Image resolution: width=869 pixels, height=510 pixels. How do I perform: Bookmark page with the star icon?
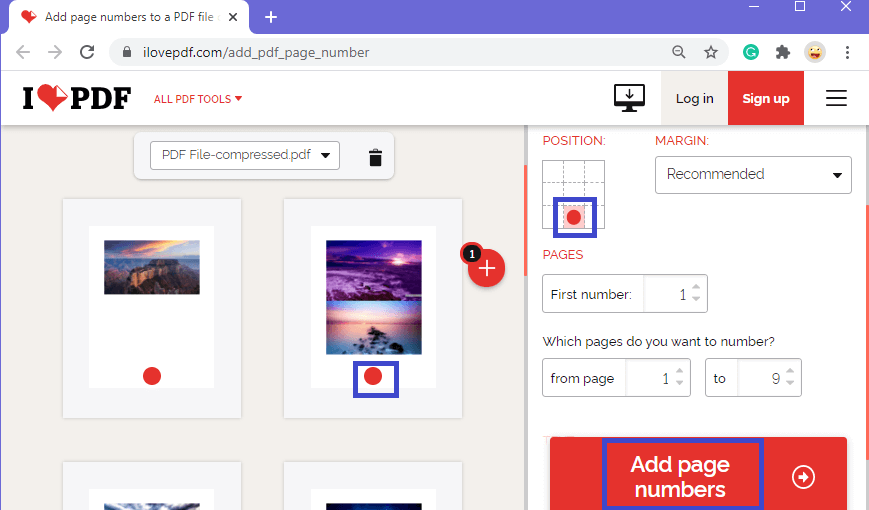point(711,52)
